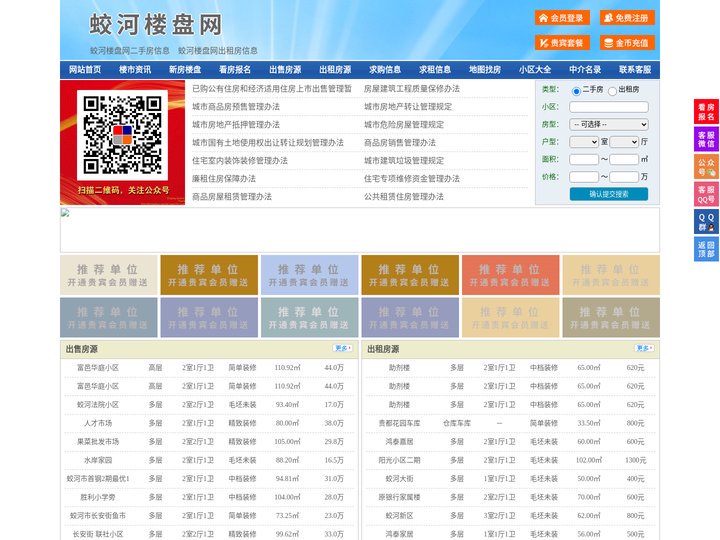Click 更多 in 出租房源 section header
The width and height of the screenshot is (720, 540).
point(644,349)
